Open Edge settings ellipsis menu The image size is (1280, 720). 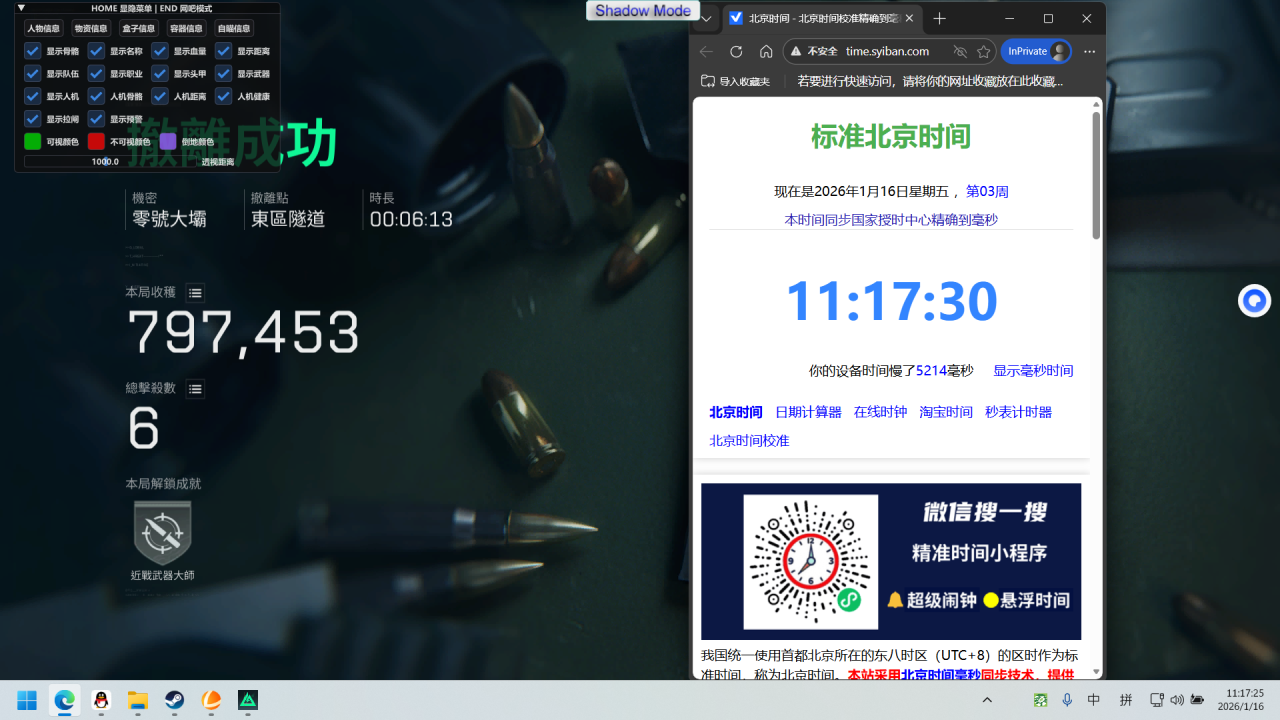click(1089, 51)
